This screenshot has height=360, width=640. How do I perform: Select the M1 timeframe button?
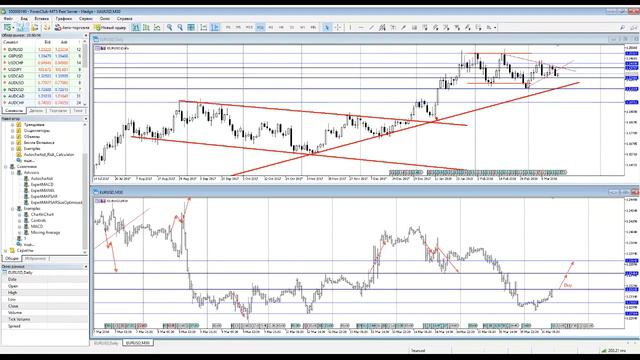[x=228, y=27]
